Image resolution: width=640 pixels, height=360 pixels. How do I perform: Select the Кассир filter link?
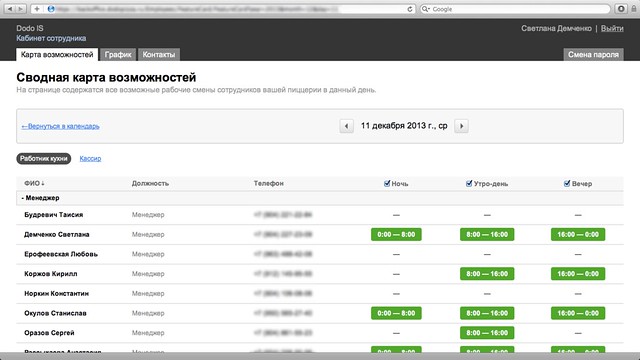coord(90,158)
